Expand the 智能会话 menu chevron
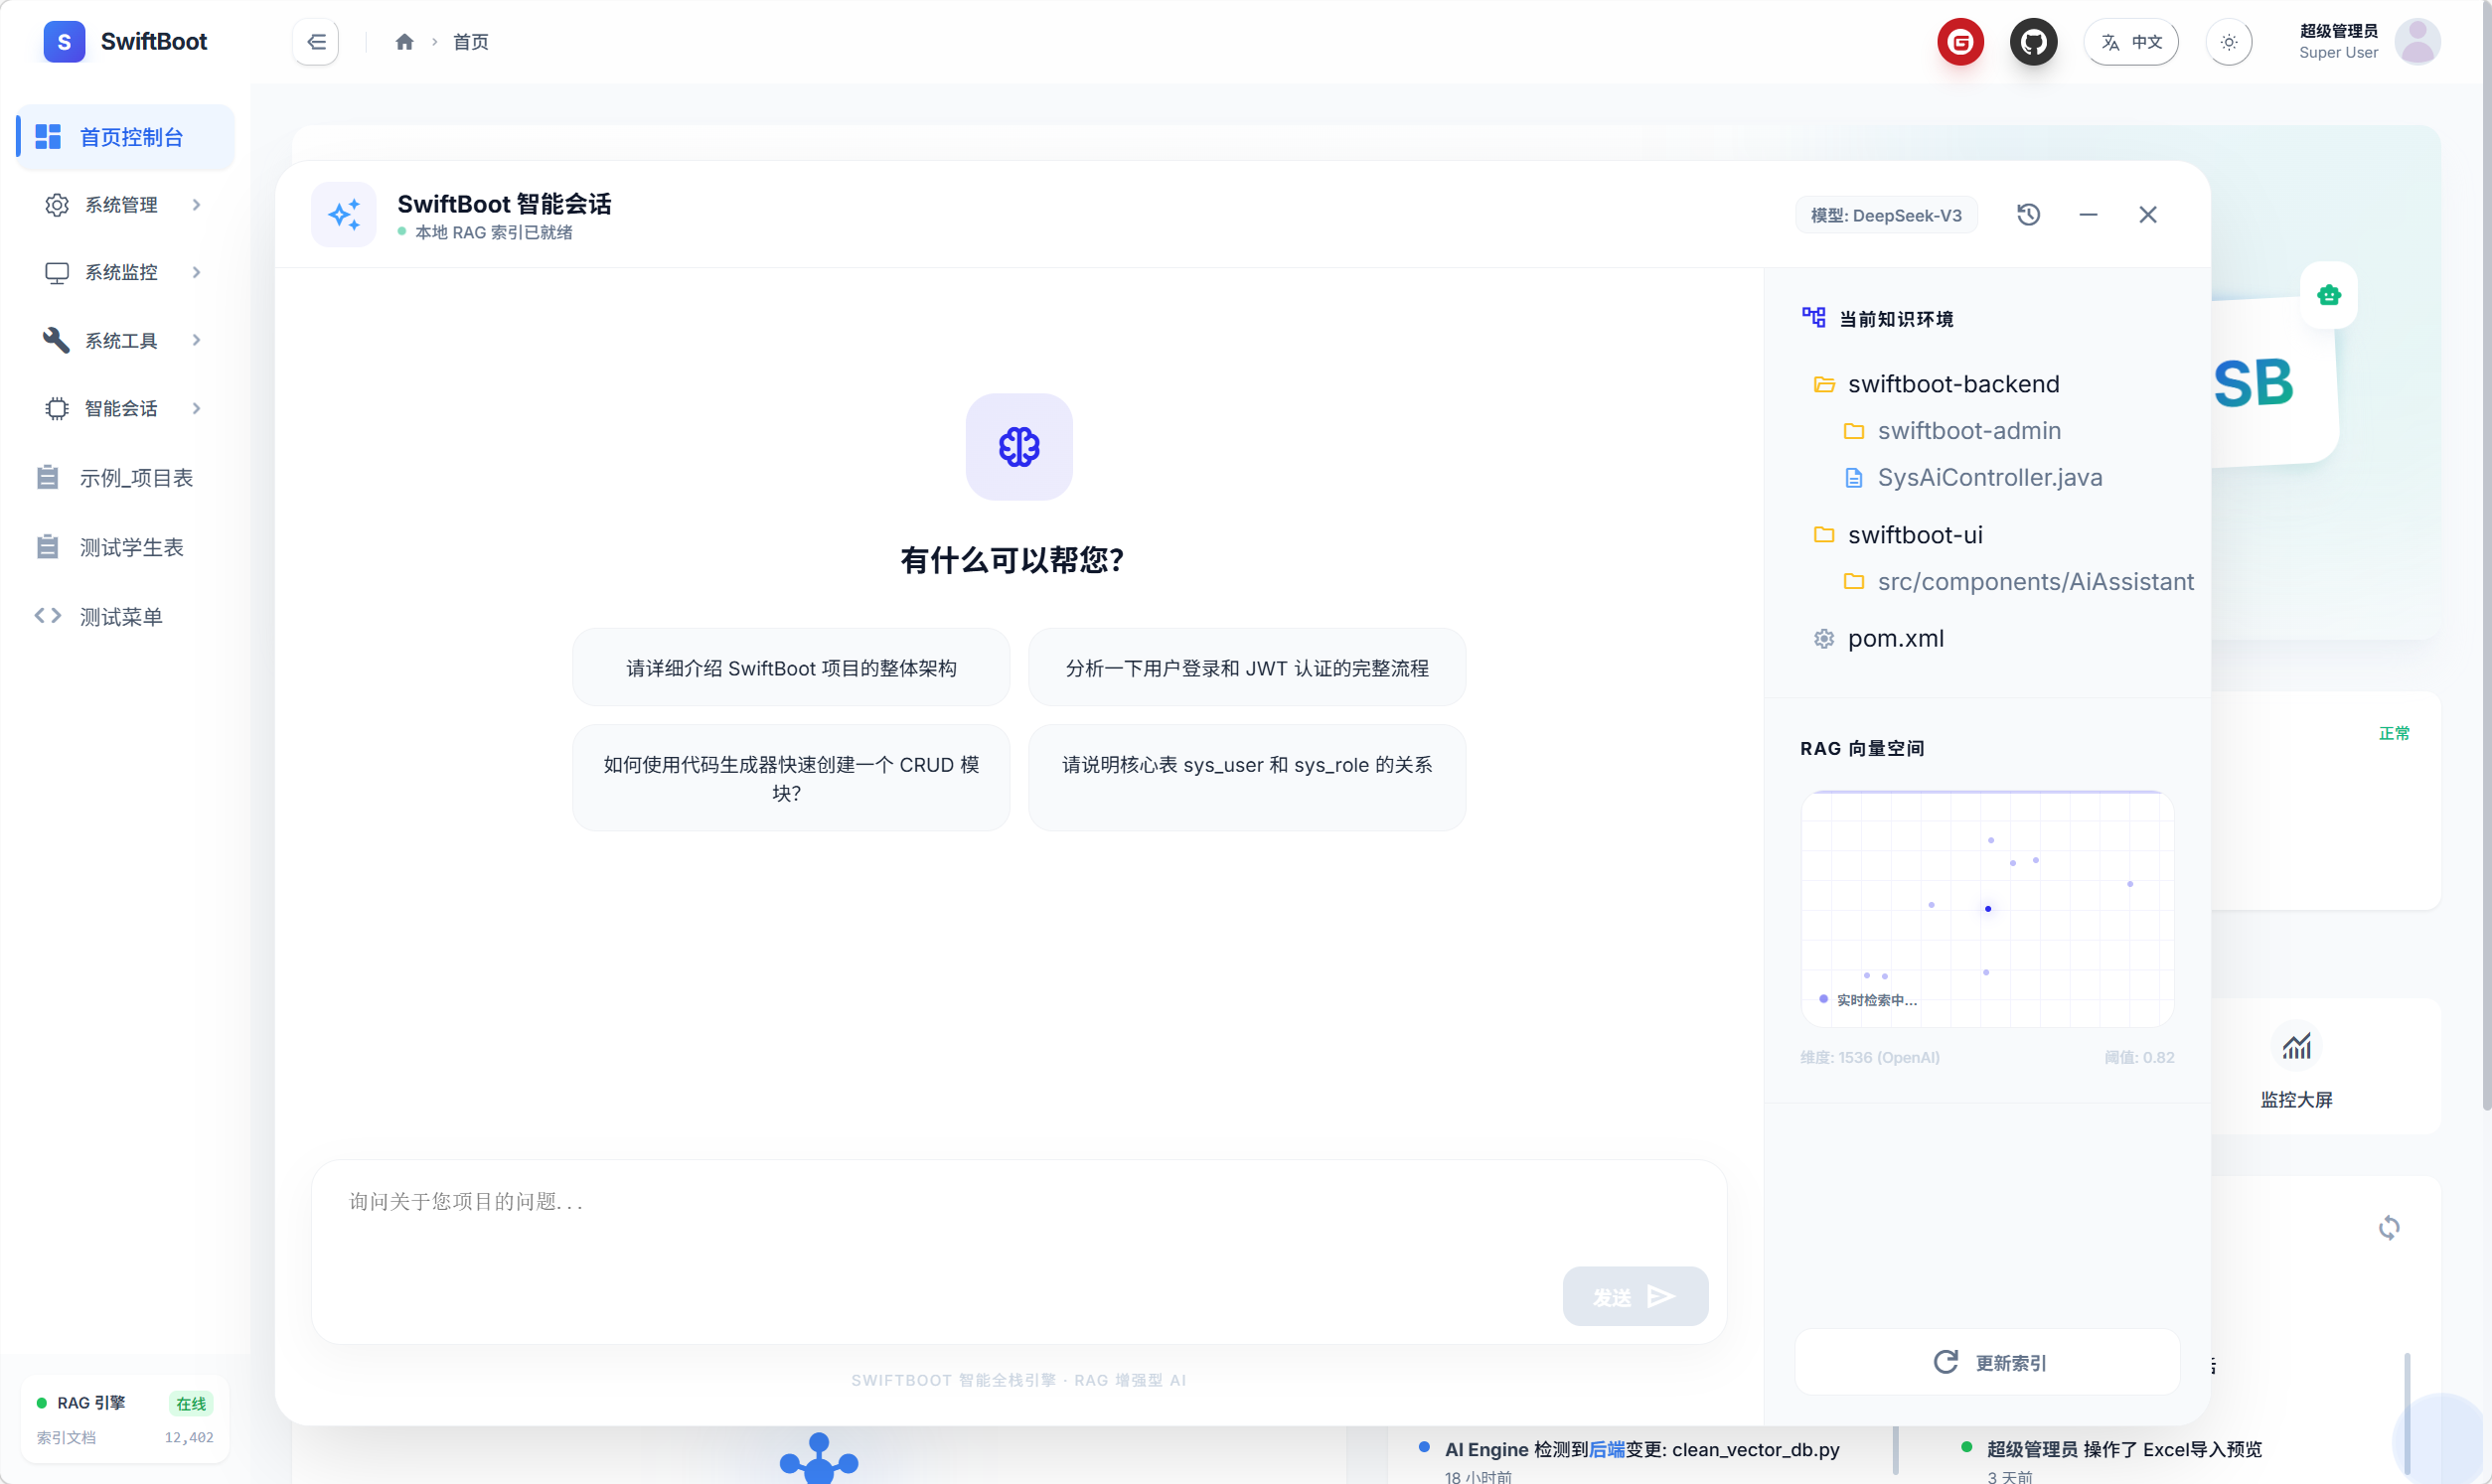2492x1484 pixels. click(x=196, y=408)
